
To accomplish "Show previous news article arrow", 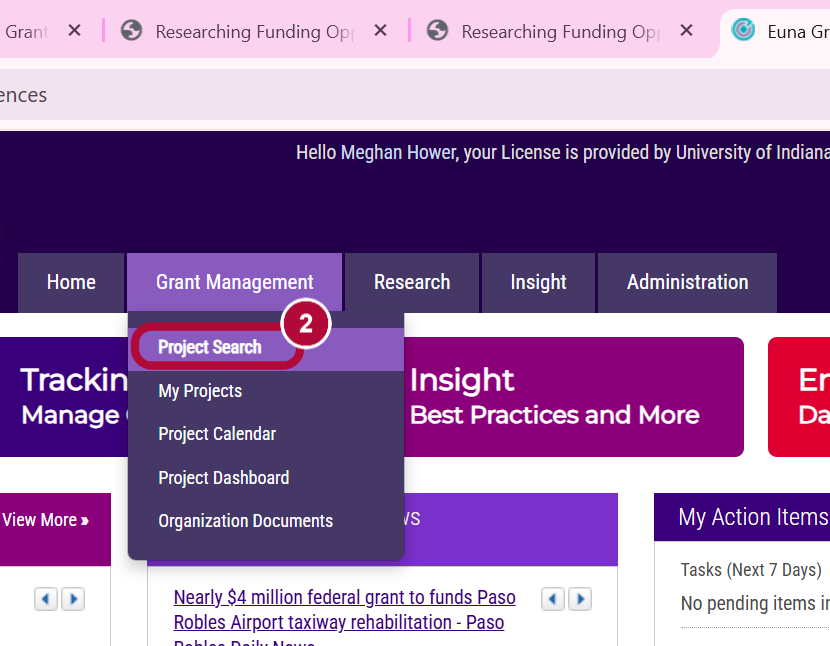I will [553, 599].
